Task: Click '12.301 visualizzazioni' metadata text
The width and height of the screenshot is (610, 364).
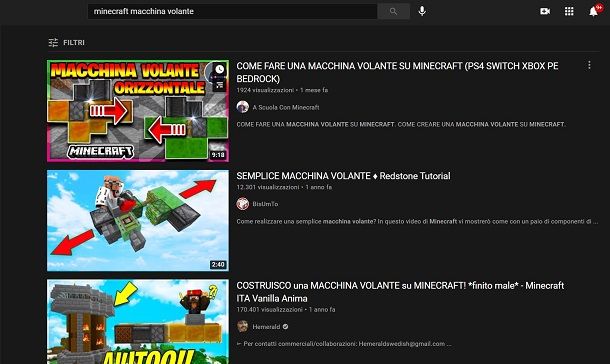Action: click(268, 187)
